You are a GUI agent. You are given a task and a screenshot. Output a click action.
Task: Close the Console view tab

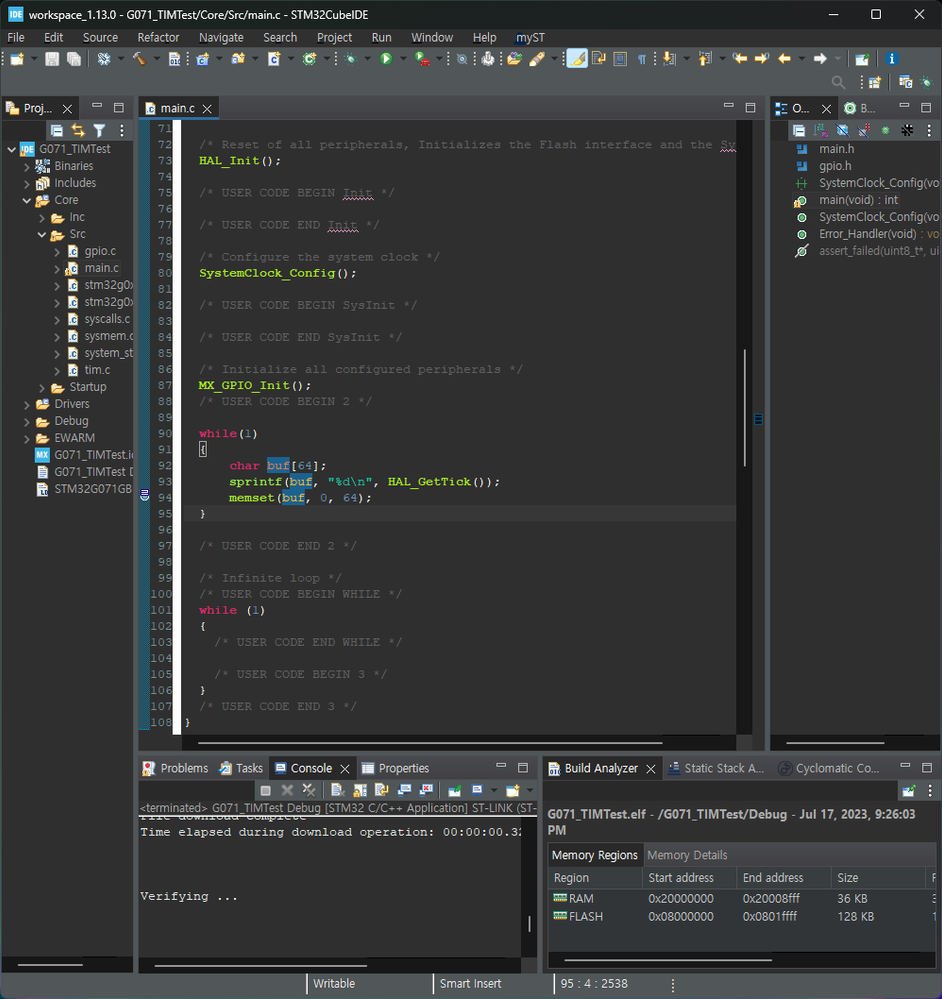pos(345,768)
